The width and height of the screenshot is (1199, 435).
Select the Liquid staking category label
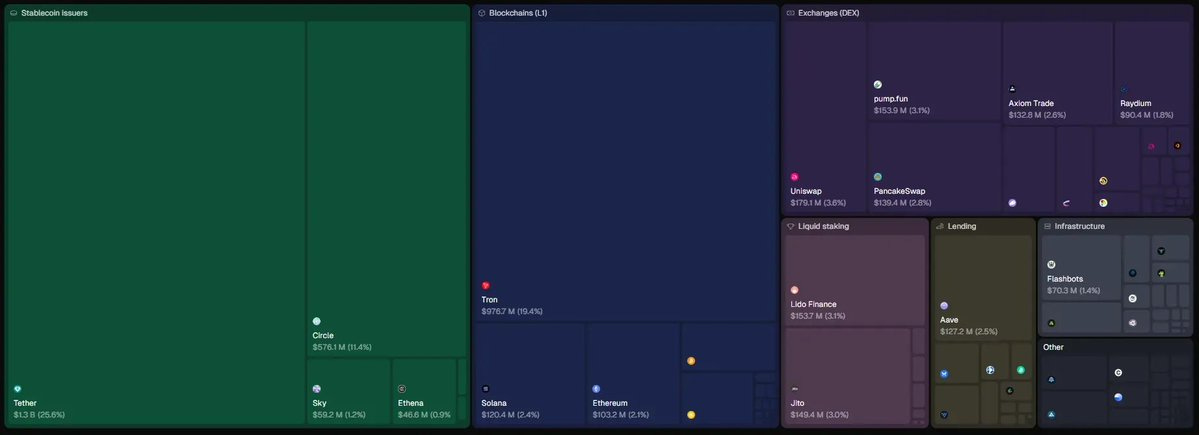tap(824, 226)
